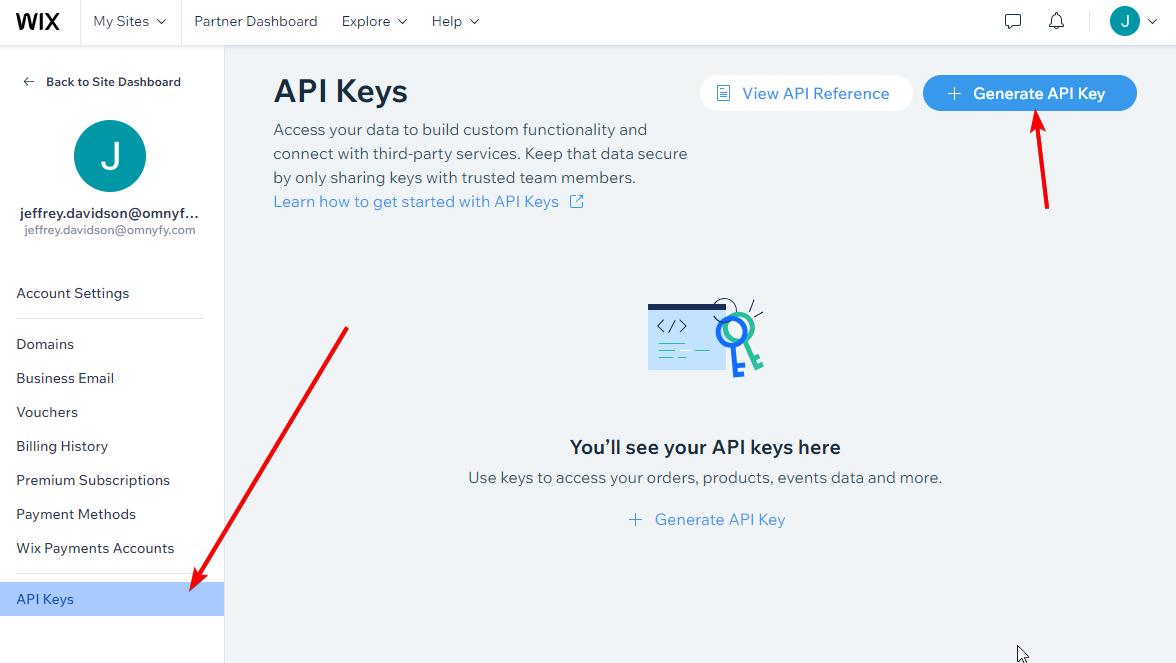Open Account Settings in the sidebar
This screenshot has width=1176, height=663.
(73, 293)
